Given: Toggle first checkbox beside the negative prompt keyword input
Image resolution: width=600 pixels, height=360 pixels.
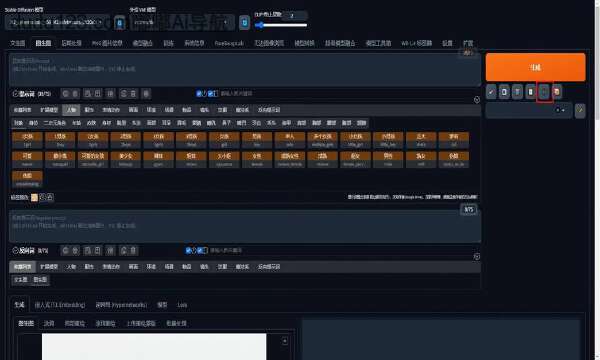Looking at the screenshot, I should 188,250.
